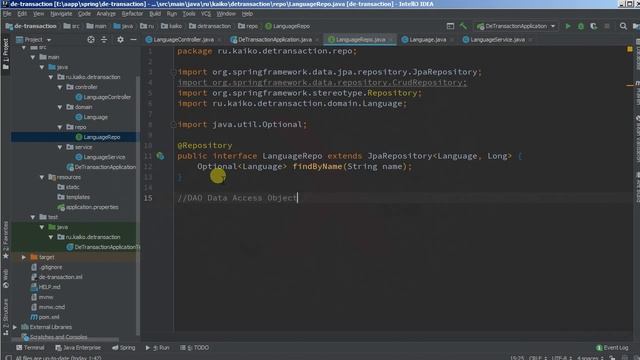This screenshot has width=640, height=360.
Task: Click the LanguageRepo breadcrumb
Action: point(287,26)
